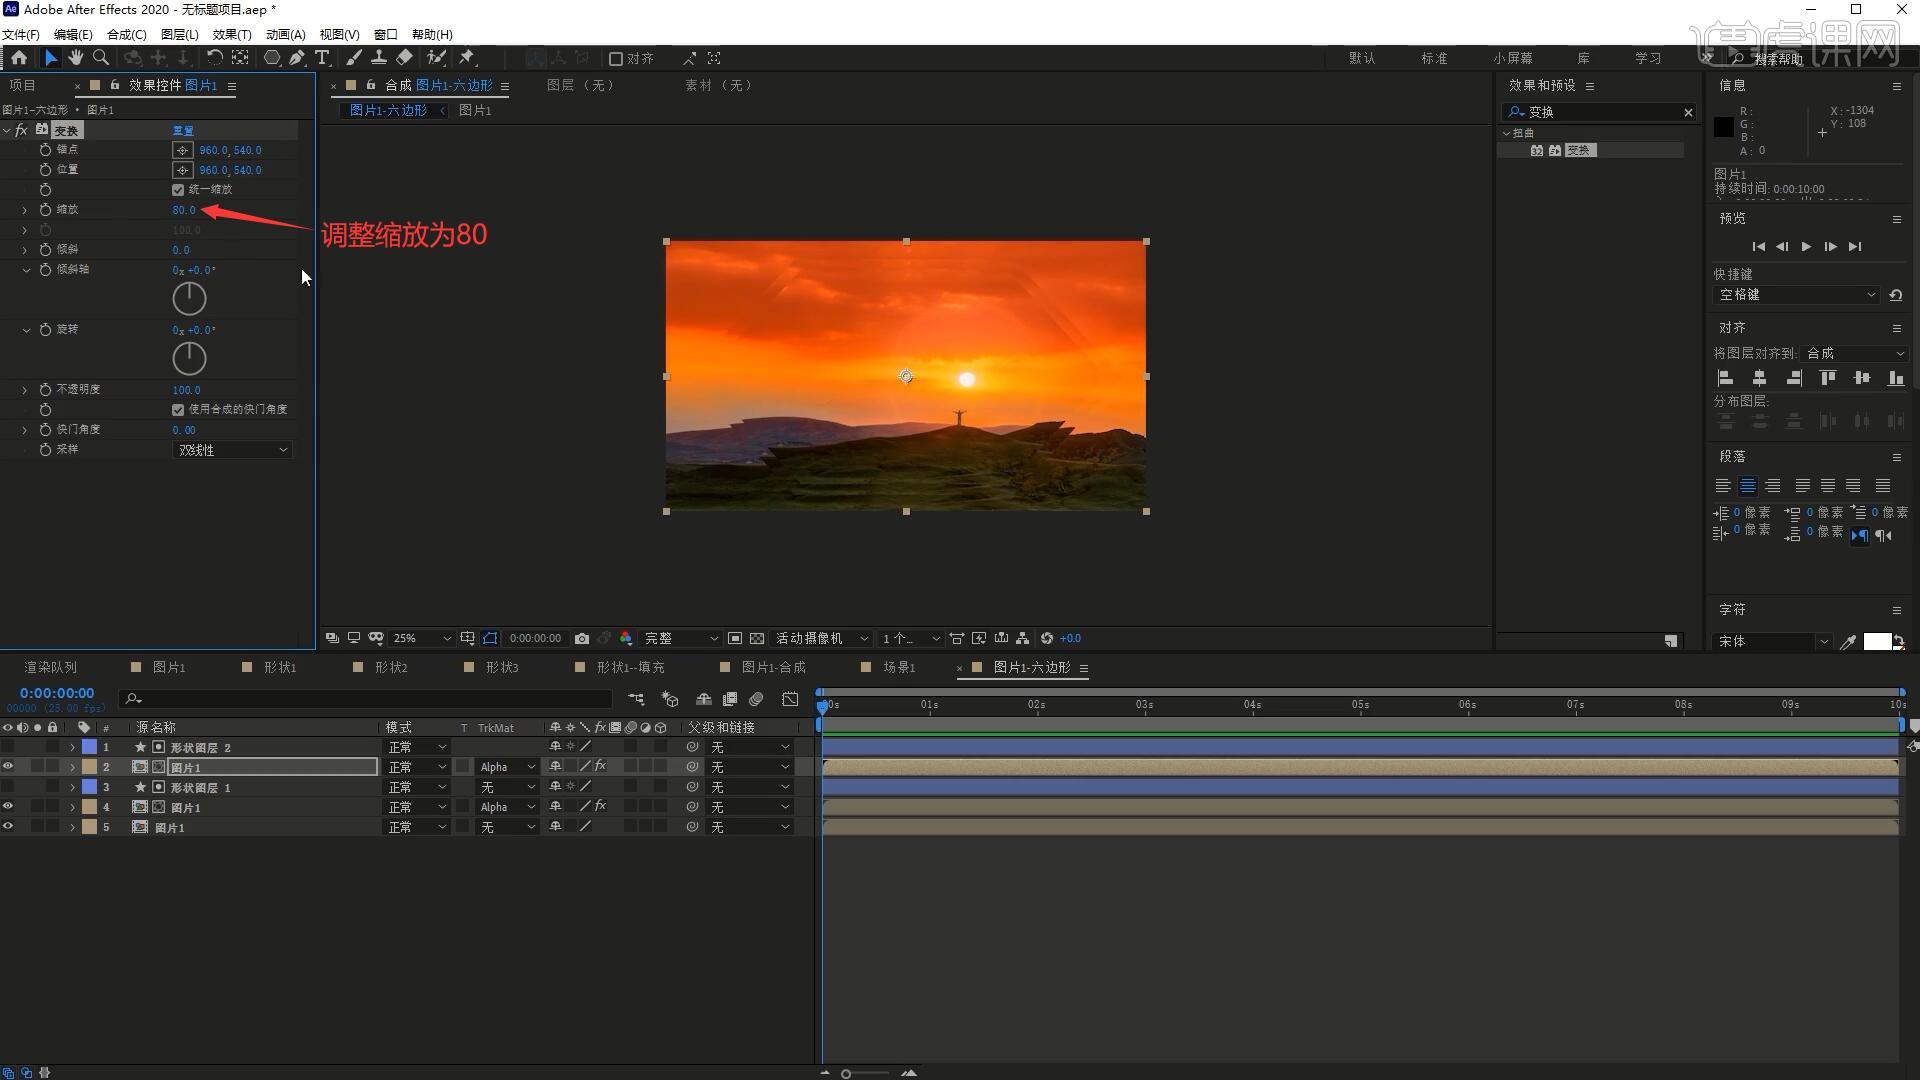Click the scale value 80.0

click(184, 210)
